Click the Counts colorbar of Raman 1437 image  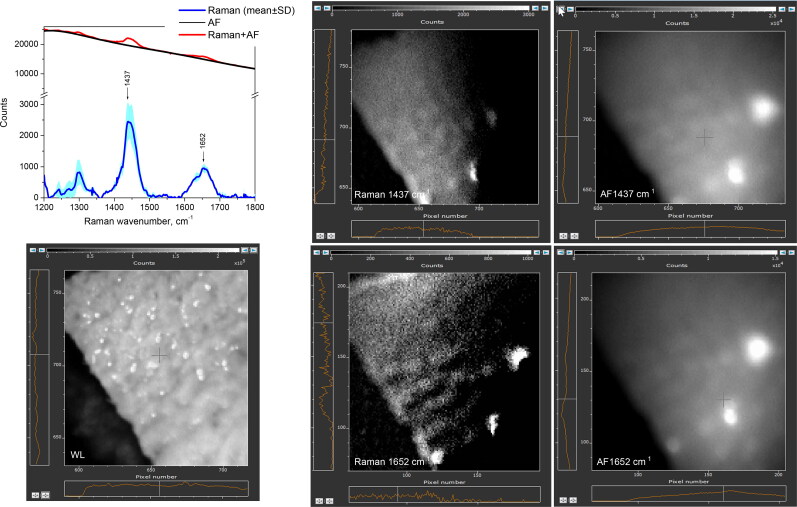[430, 9]
